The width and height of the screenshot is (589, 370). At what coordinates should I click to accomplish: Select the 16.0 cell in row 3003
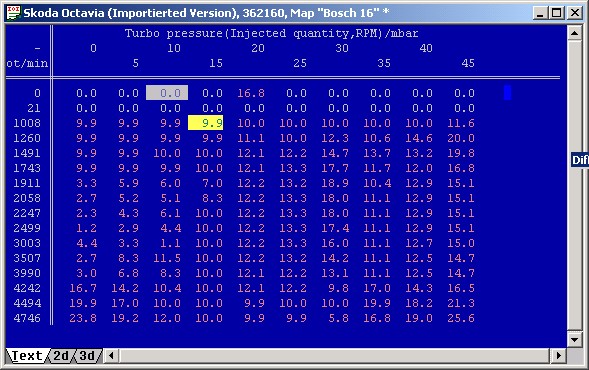click(335, 243)
